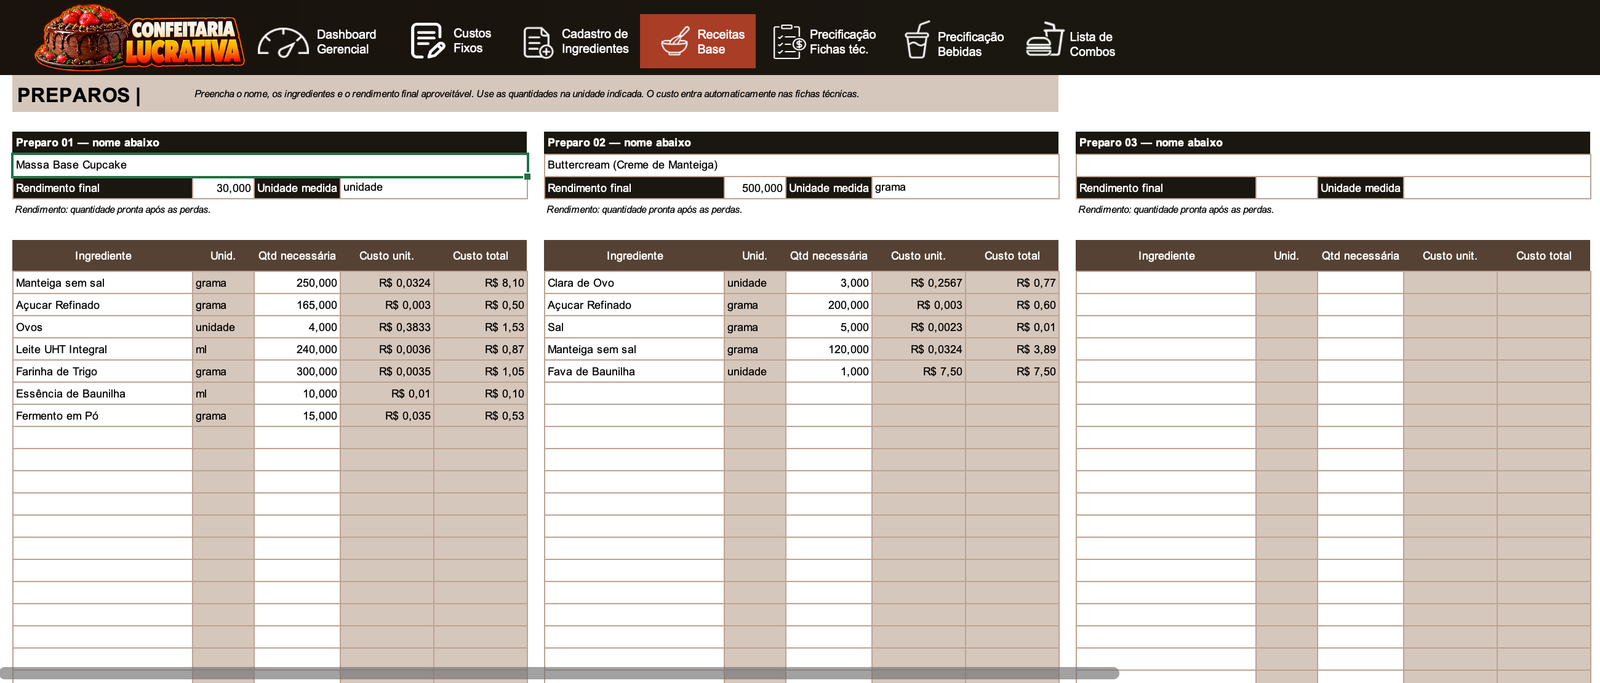1600x683 pixels.
Task: Select the Receitas Base bowl icon
Action: [x=675, y=41]
